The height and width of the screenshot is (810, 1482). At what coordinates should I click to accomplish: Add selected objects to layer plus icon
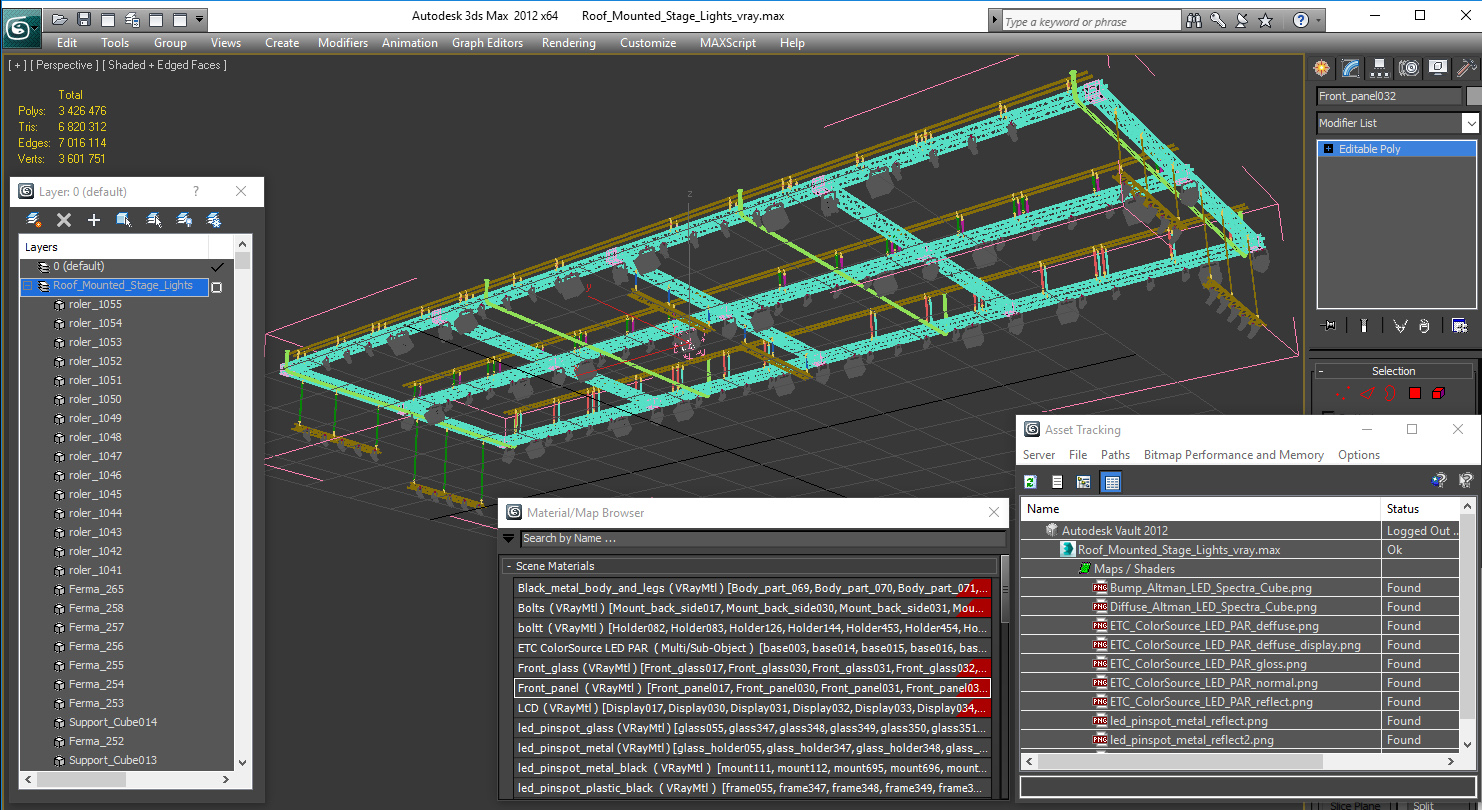(94, 220)
